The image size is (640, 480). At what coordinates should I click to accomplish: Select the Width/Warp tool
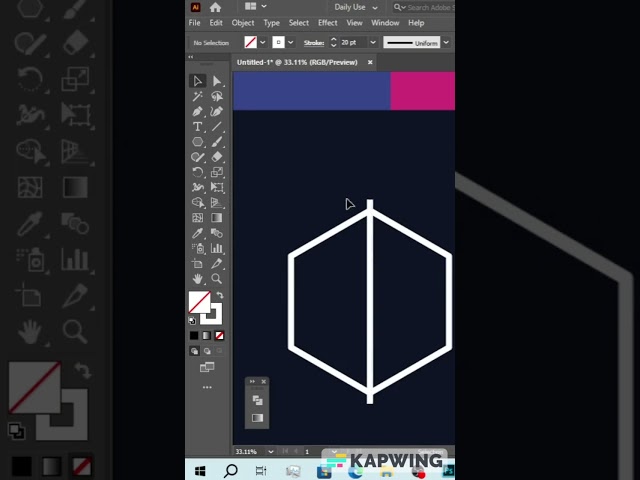click(x=198, y=187)
